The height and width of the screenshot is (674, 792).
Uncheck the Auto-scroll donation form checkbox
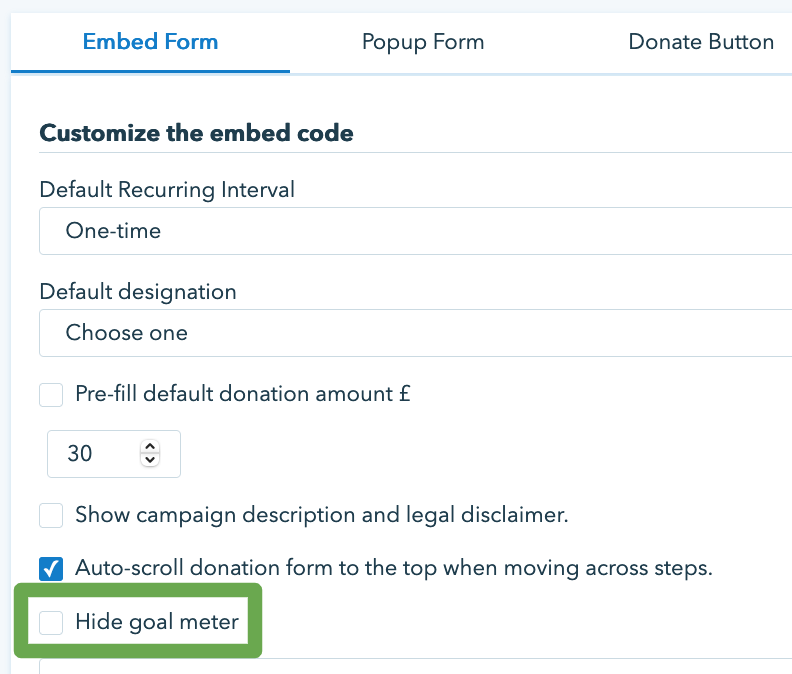tap(51, 569)
